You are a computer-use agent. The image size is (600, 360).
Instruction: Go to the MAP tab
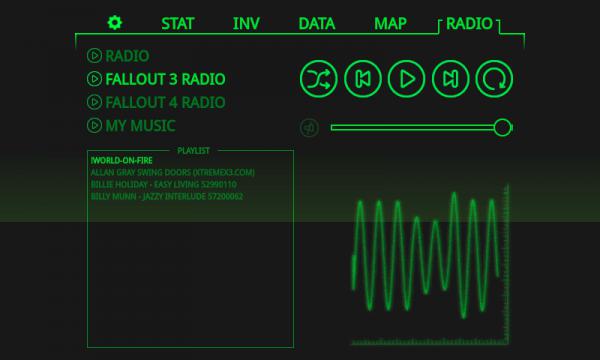pos(390,24)
